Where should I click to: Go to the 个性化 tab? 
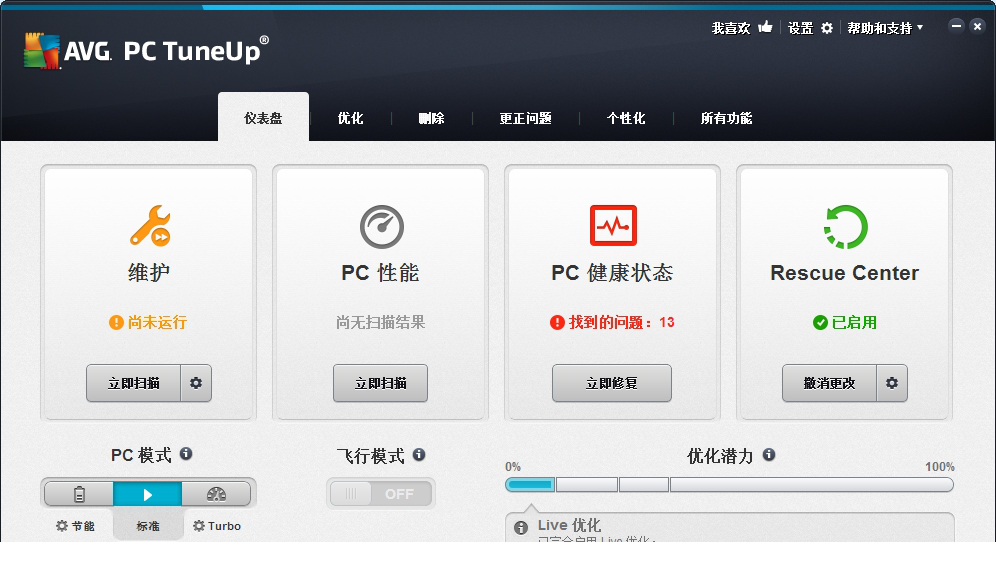click(x=626, y=118)
